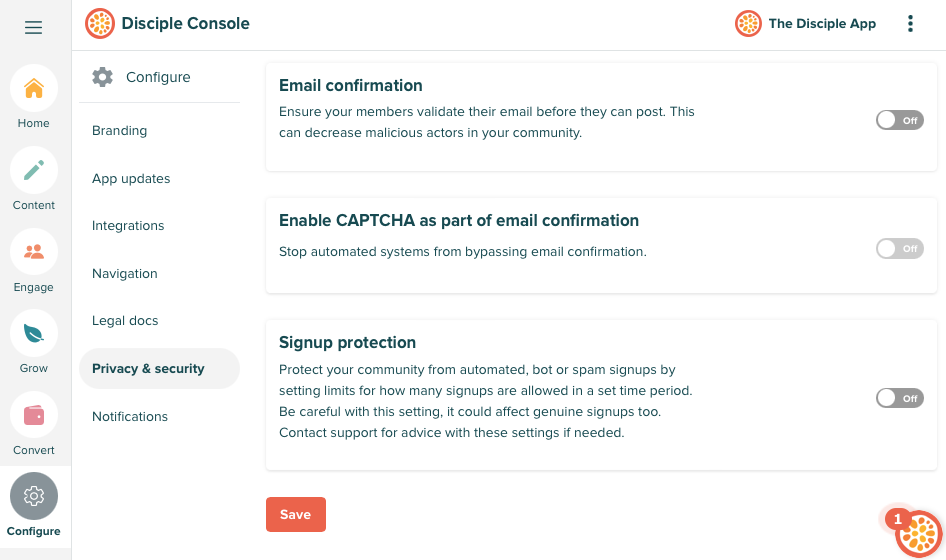Open The Disciple App switcher
The height and width of the screenshot is (560, 946).
pos(806,24)
